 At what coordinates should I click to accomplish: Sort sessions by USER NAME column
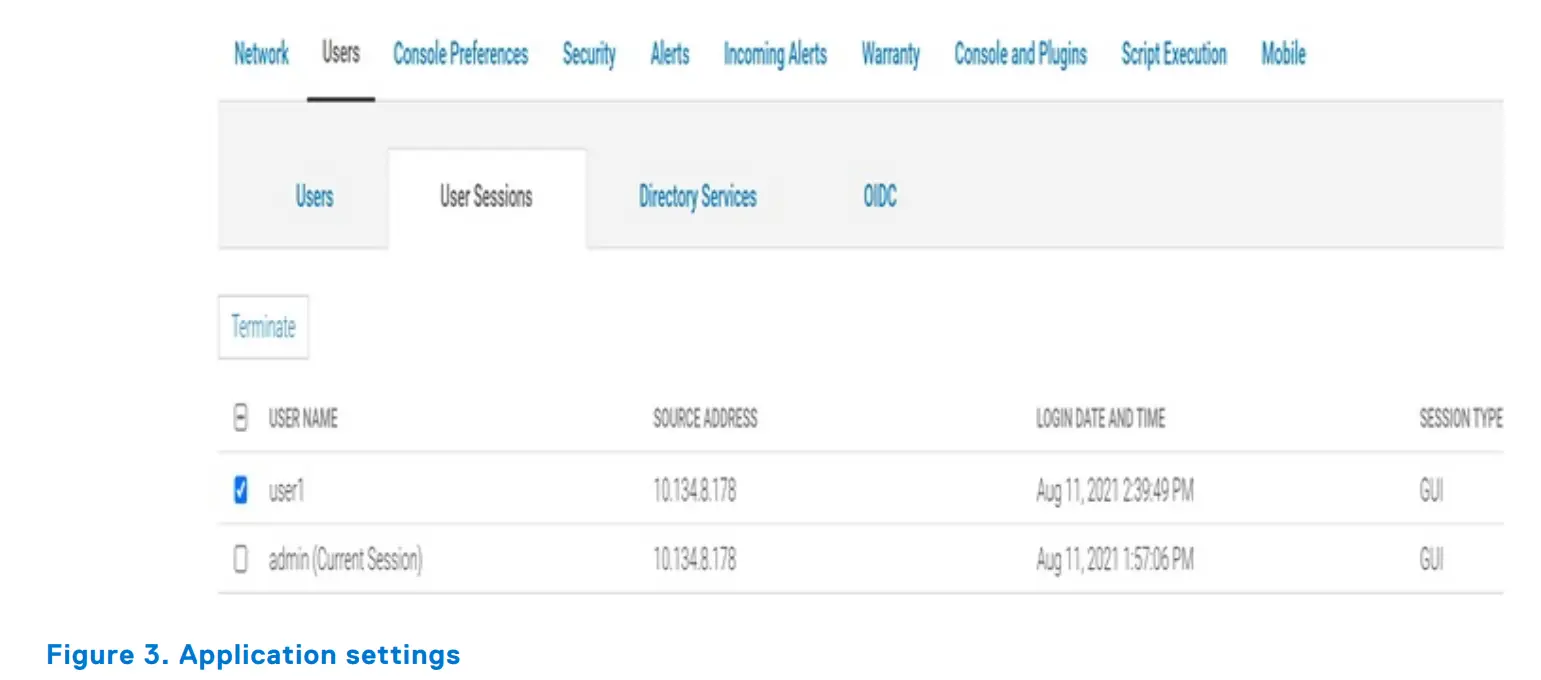point(303,418)
